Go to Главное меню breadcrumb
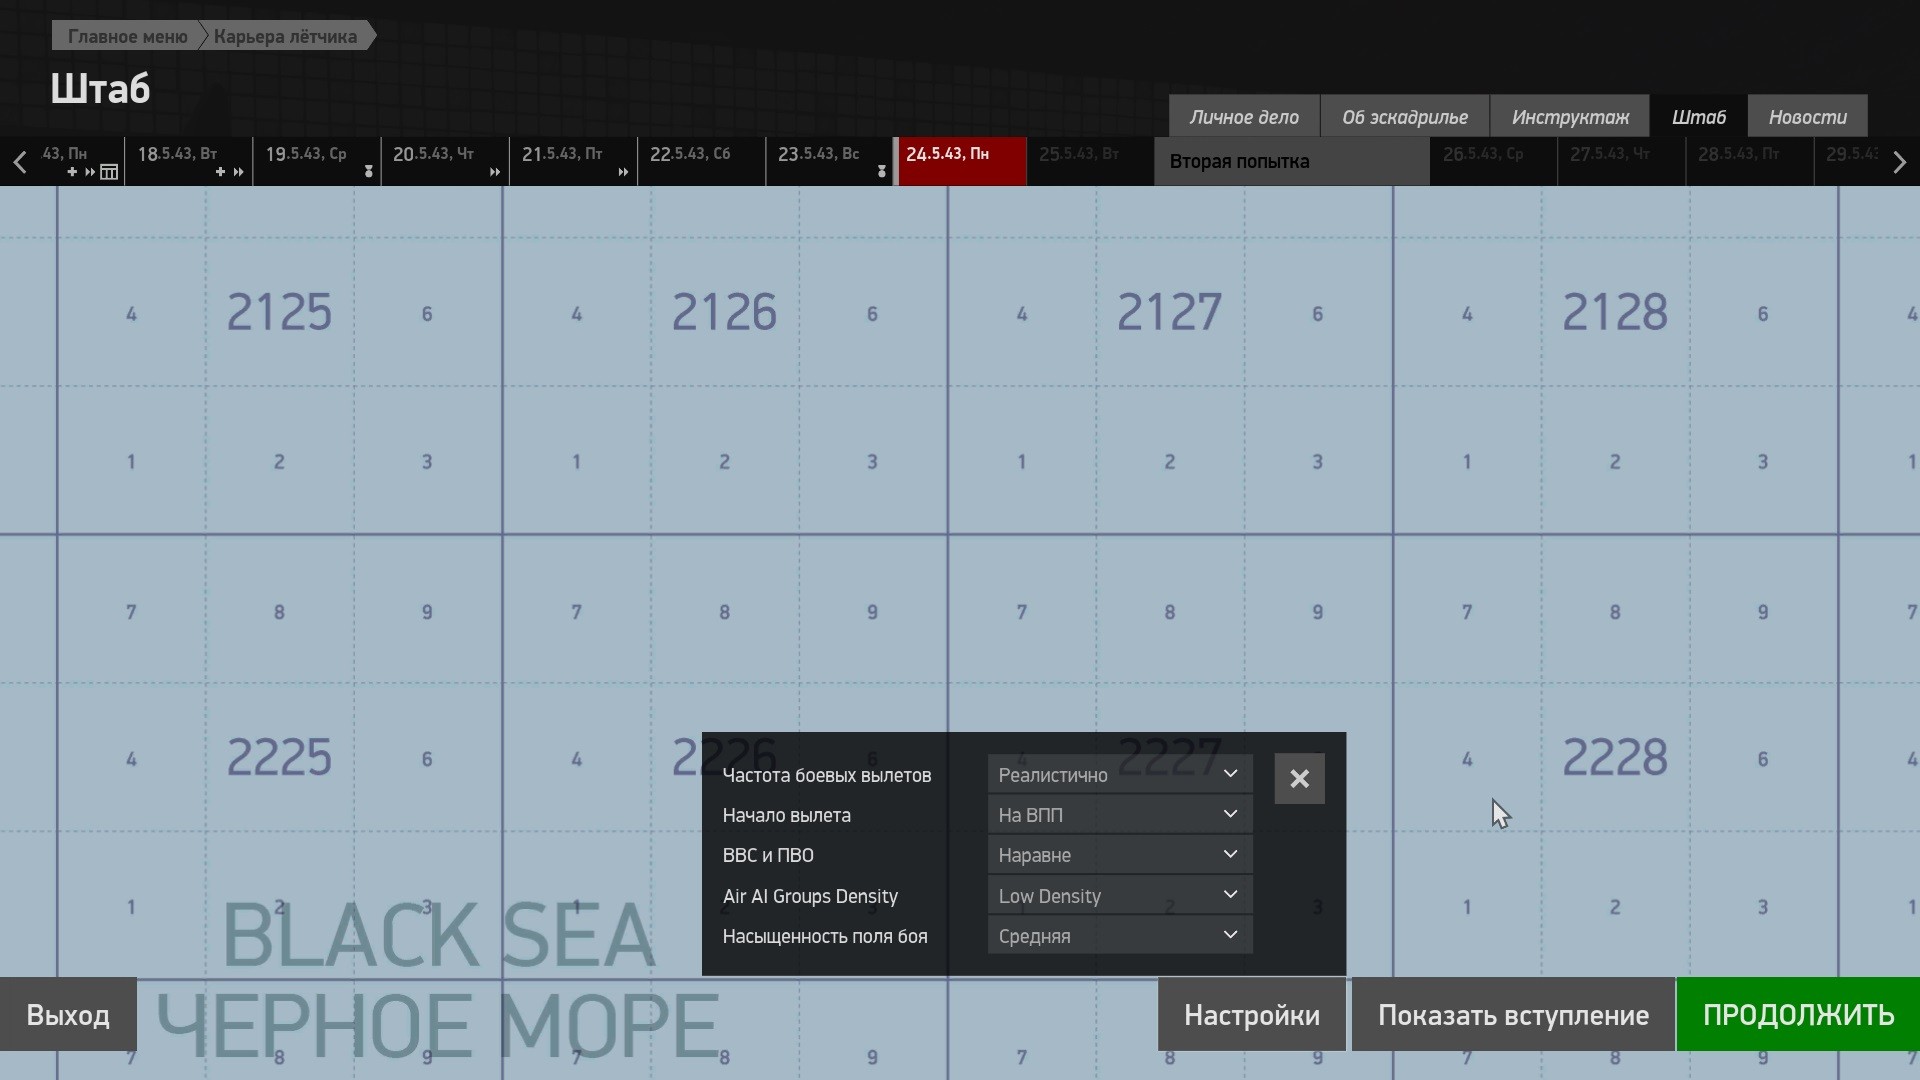The width and height of the screenshot is (1920, 1080). click(127, 36)
